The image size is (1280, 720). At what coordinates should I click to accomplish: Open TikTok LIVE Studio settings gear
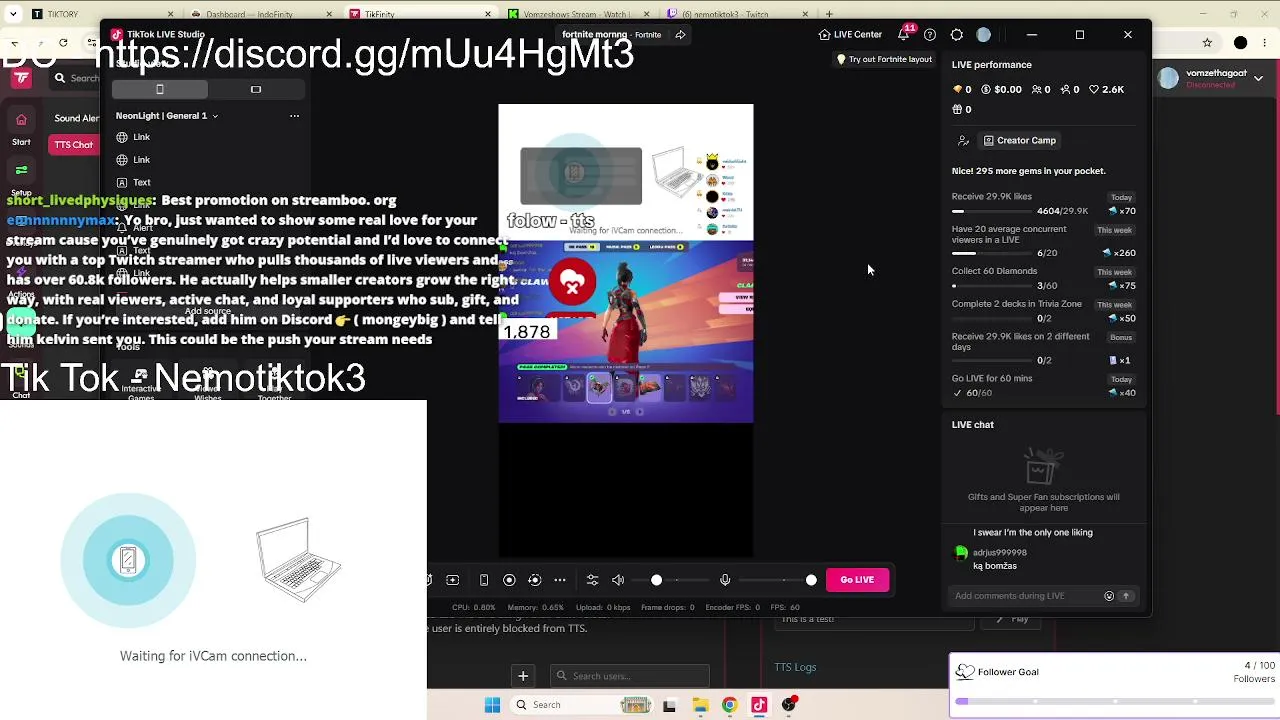(957, 35)
